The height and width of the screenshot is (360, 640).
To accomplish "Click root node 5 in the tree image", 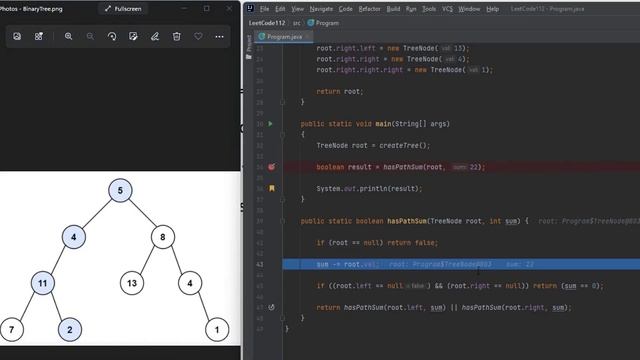I will click(120, 191).
